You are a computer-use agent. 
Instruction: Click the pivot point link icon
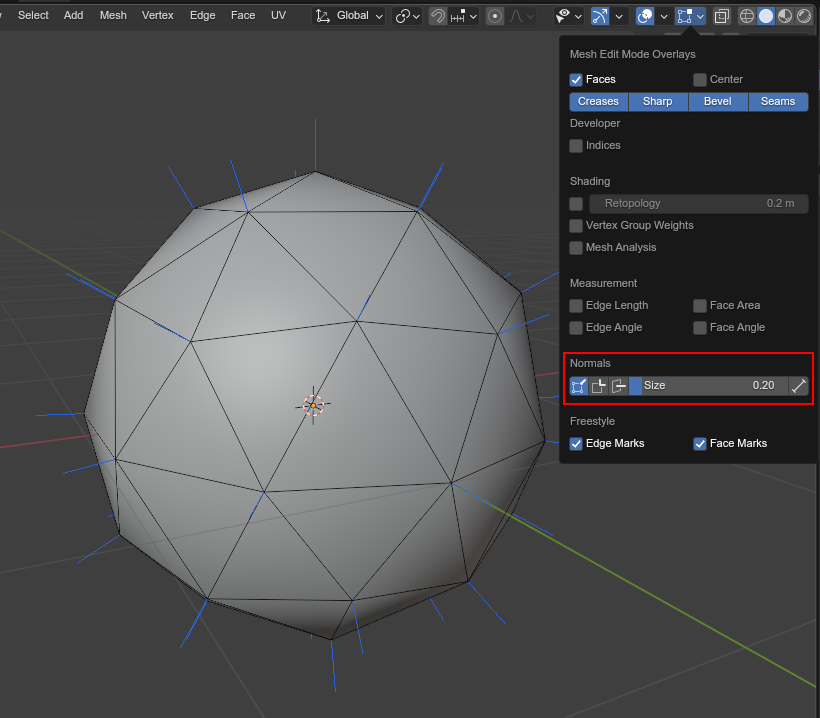(x=402, y=17)
